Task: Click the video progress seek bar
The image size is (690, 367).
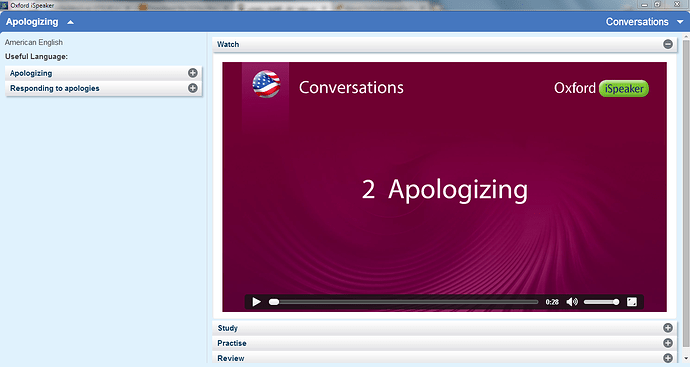Action: [404, 302]
